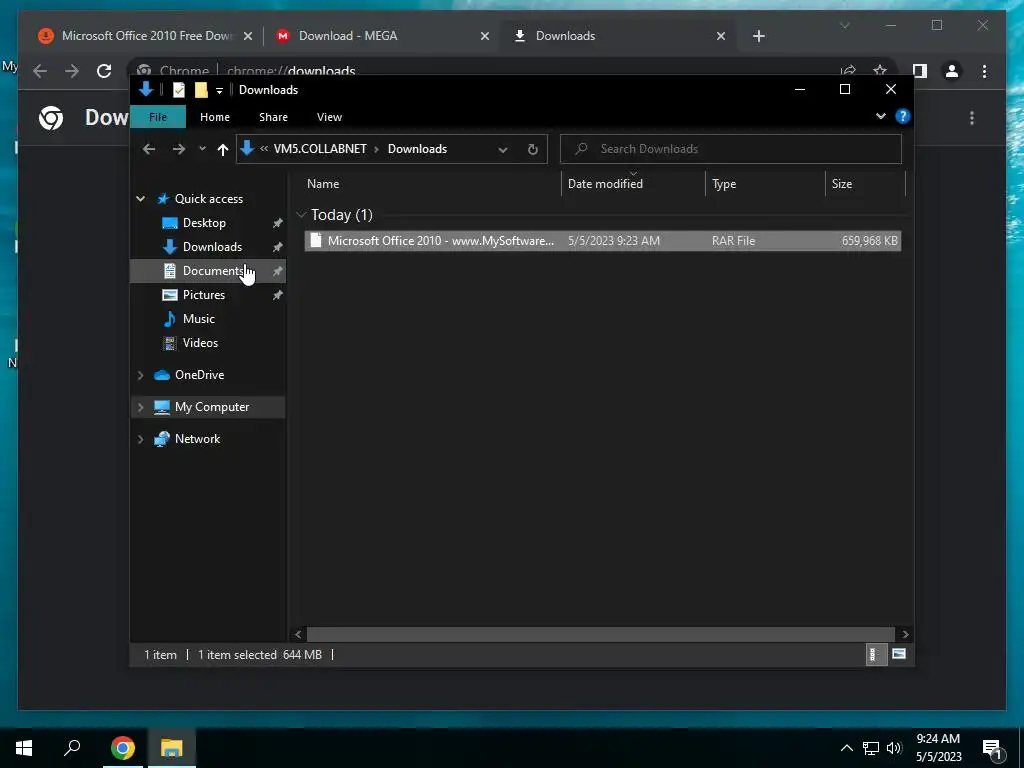Open address bar history dropdown
Viewport: 1024px width, 768px height.
point(503,150)
